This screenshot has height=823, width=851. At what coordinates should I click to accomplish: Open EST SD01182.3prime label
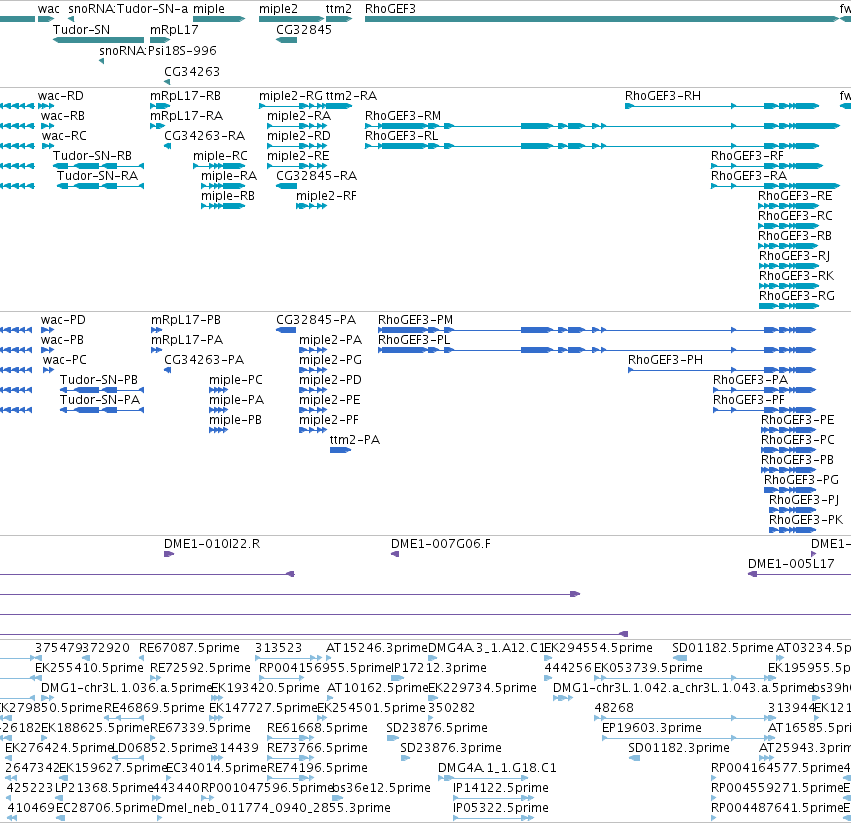tap(679, 748)
